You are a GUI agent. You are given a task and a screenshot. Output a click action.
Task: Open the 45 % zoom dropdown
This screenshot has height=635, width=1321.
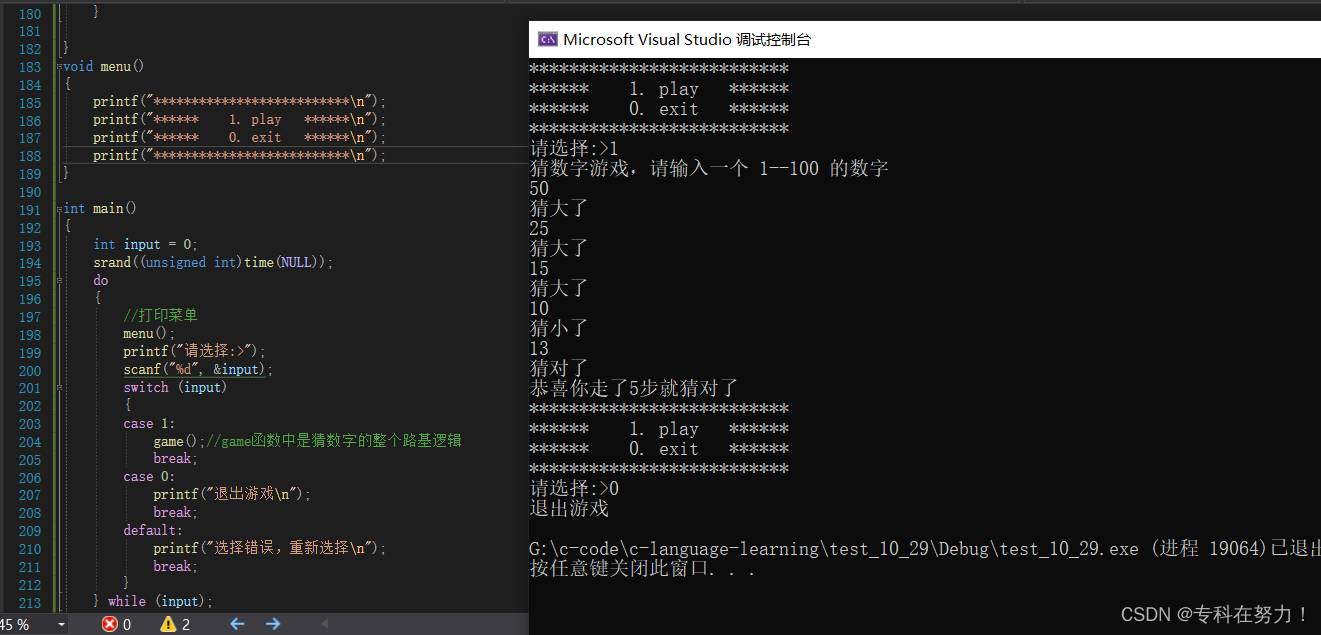pyautogui.click(x=62, y=625)
